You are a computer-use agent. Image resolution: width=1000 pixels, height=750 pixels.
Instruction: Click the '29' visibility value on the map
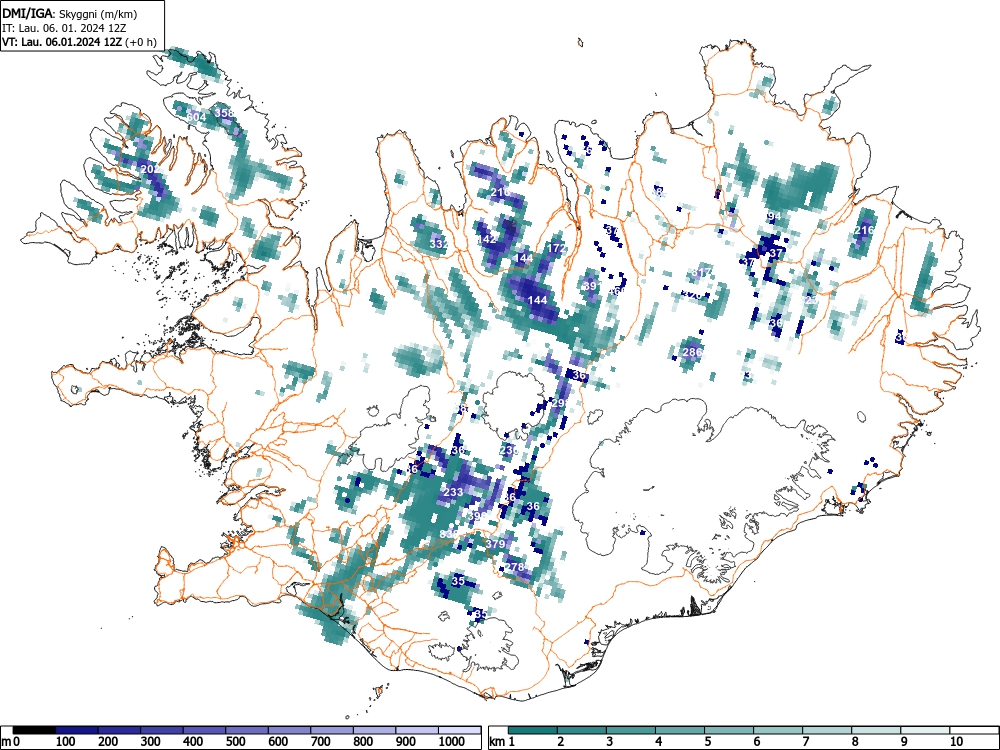click(558, 403)
